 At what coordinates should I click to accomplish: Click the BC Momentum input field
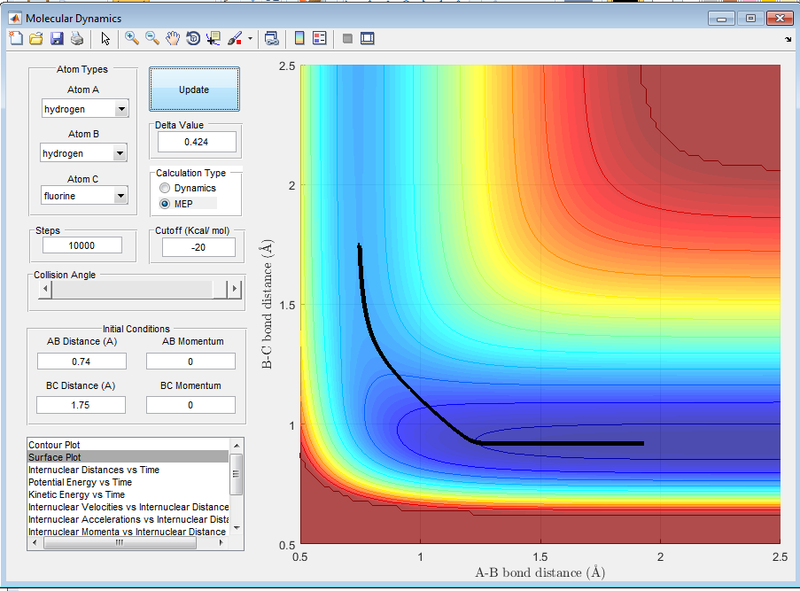191,405
